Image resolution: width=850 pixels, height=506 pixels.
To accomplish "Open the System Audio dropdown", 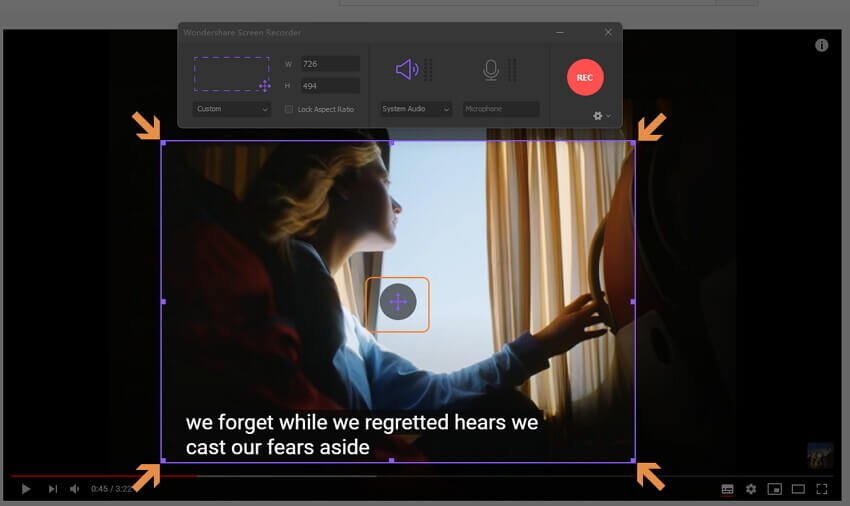I will pos(415,109).
